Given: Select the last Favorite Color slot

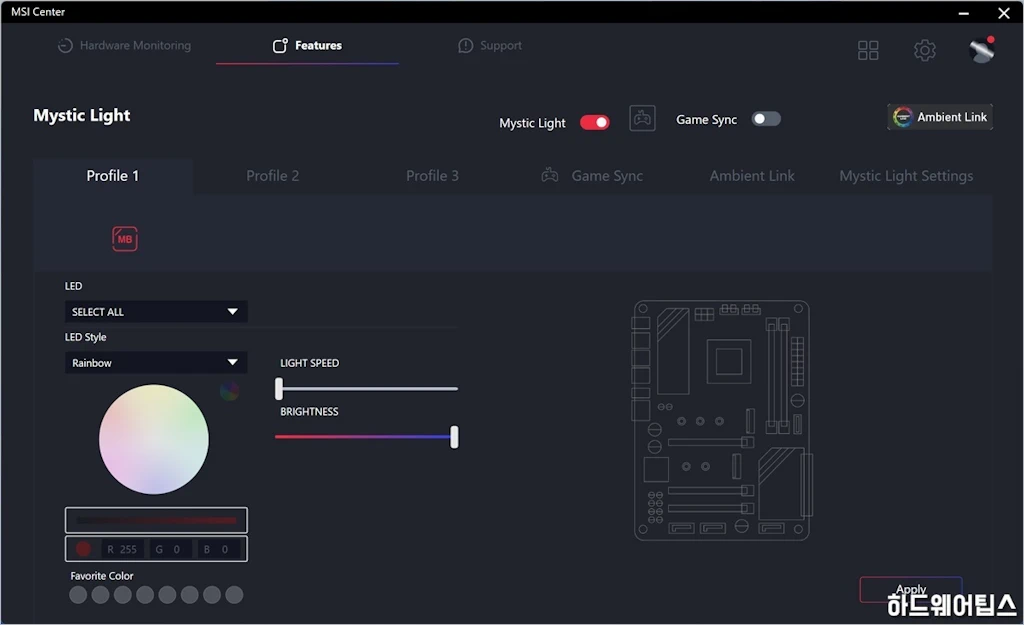Looking at the screenshot, I should point(234,595).
